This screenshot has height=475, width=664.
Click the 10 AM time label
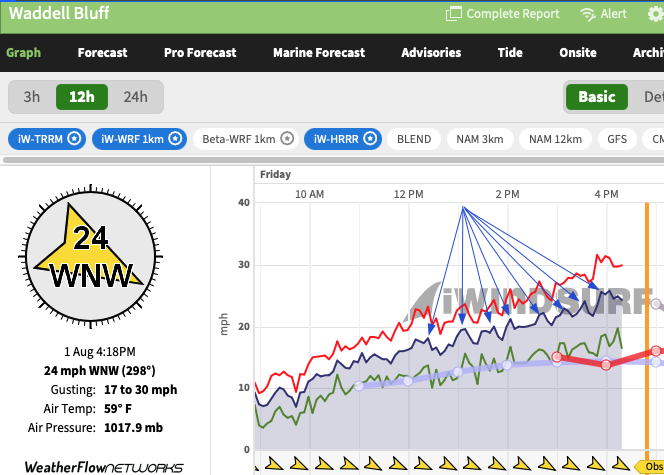click(310, 194)
